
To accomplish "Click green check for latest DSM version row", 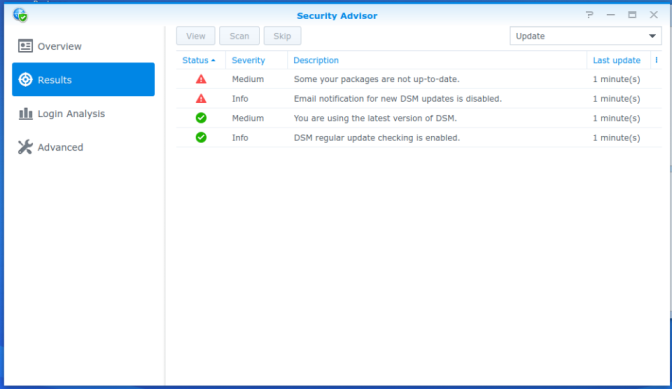I will 201,118.
